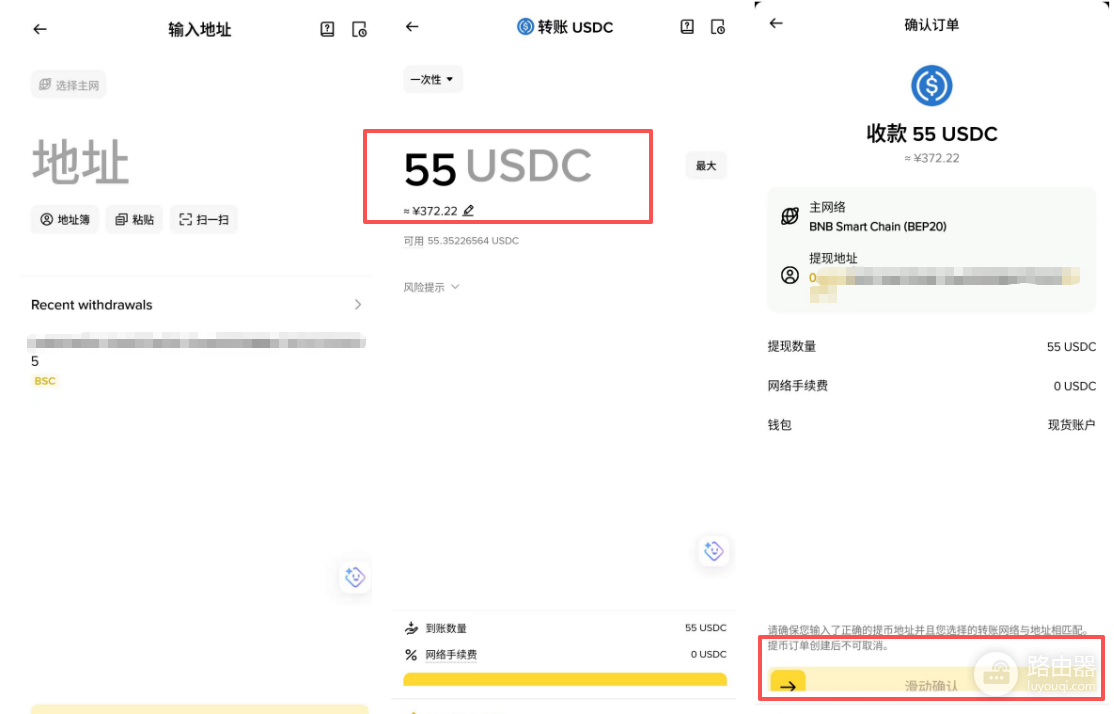This screenshot has width=1114, height=714.
Task: Go back from the 输入地址 screen
Action: pyautogui.click(x=40, y=29)
